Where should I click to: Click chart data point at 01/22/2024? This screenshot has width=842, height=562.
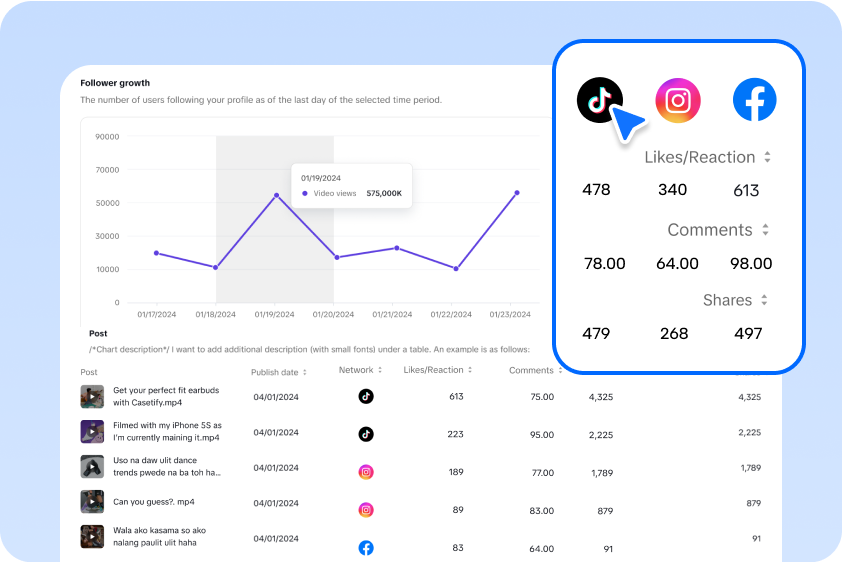[x=456, y=269]
